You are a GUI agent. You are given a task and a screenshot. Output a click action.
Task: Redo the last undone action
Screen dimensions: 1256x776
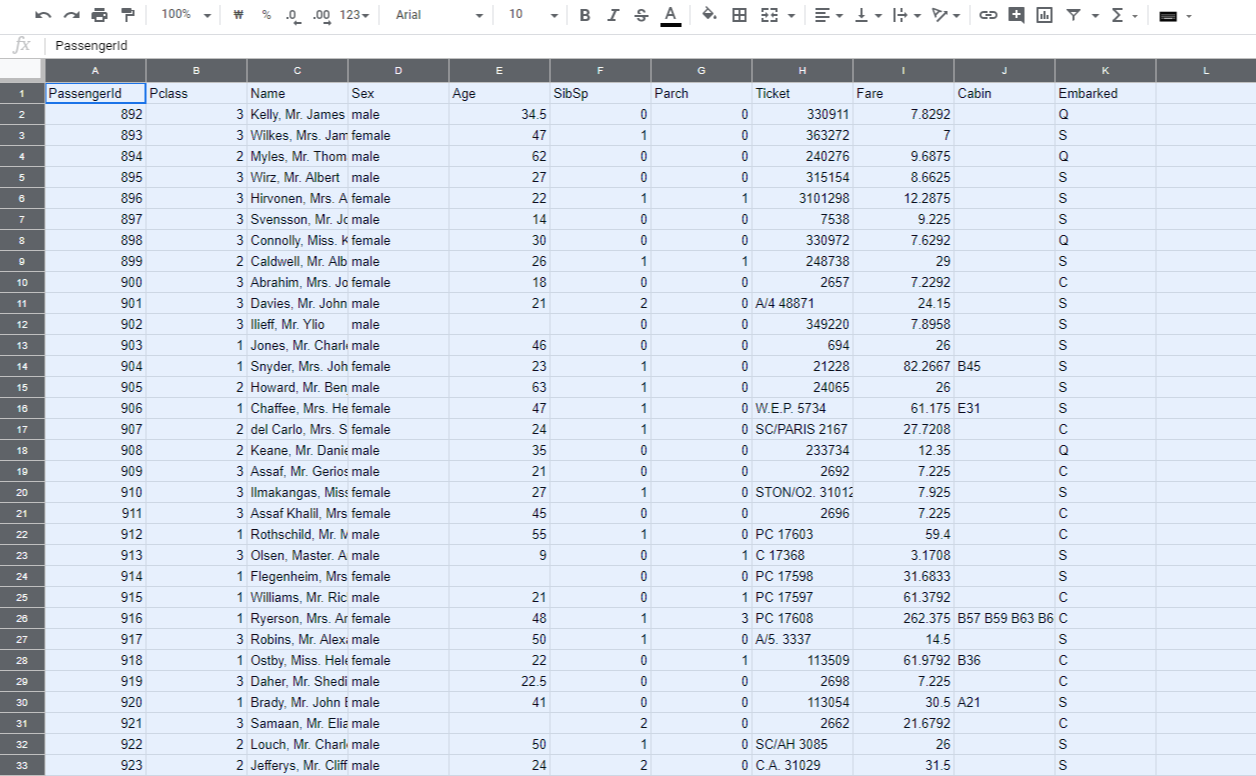point(71,15)
